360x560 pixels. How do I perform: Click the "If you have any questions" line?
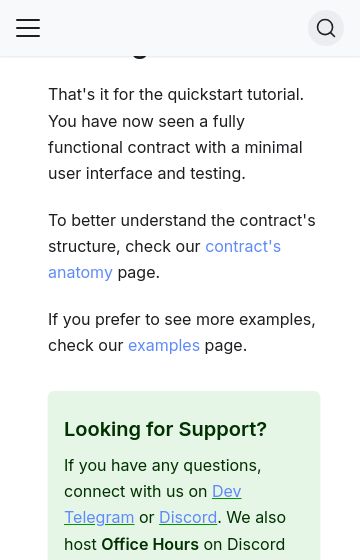tap(163, 466)
